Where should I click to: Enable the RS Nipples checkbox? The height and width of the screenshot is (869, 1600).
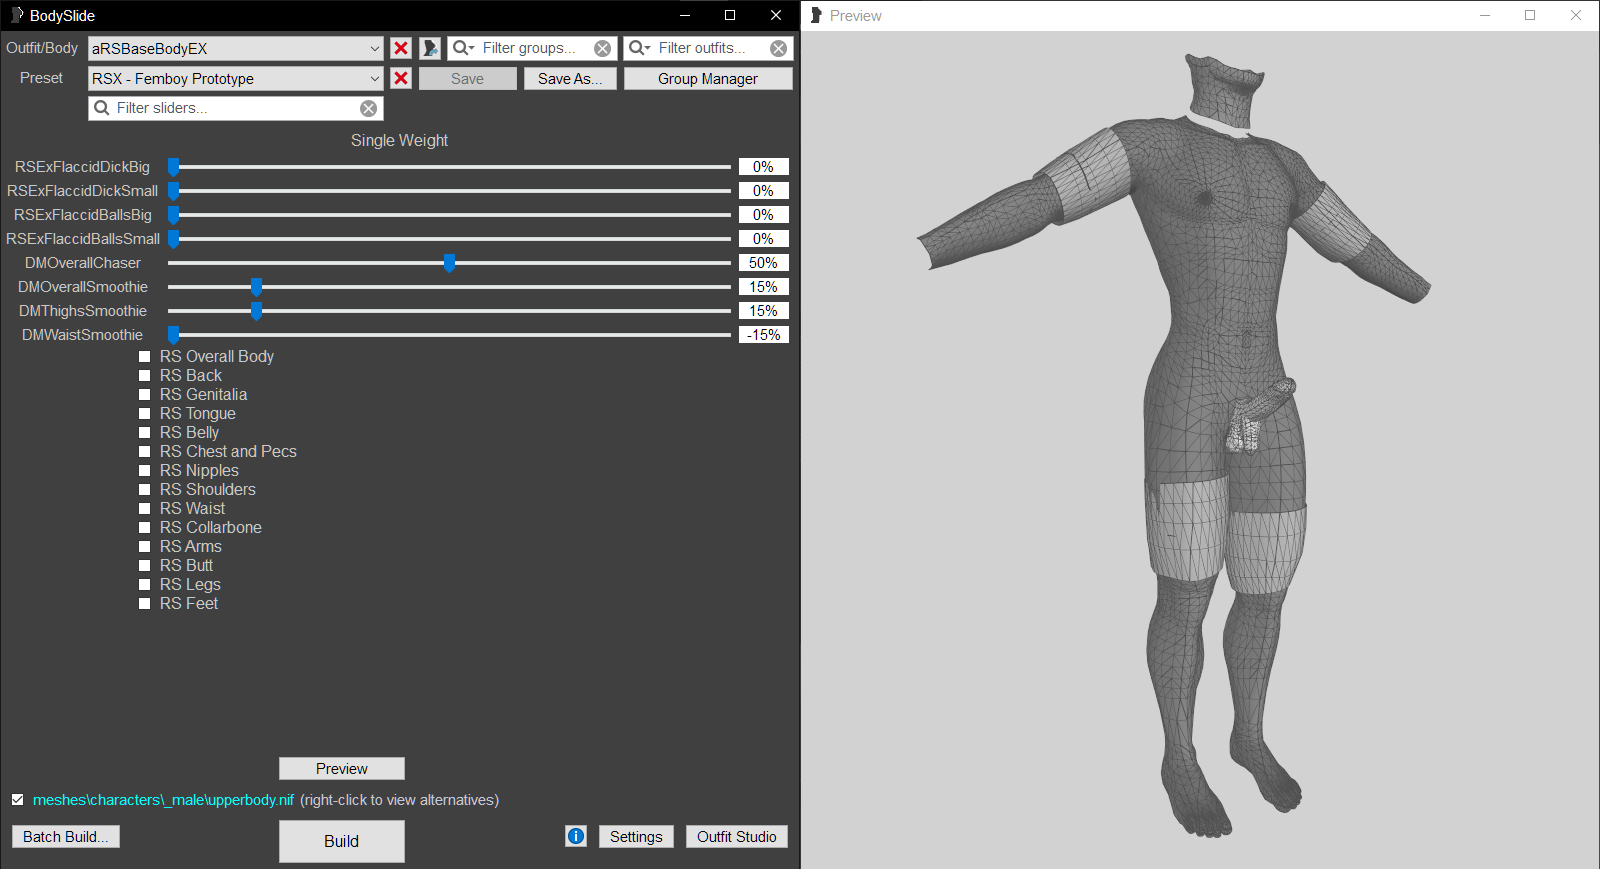point(145,471)
